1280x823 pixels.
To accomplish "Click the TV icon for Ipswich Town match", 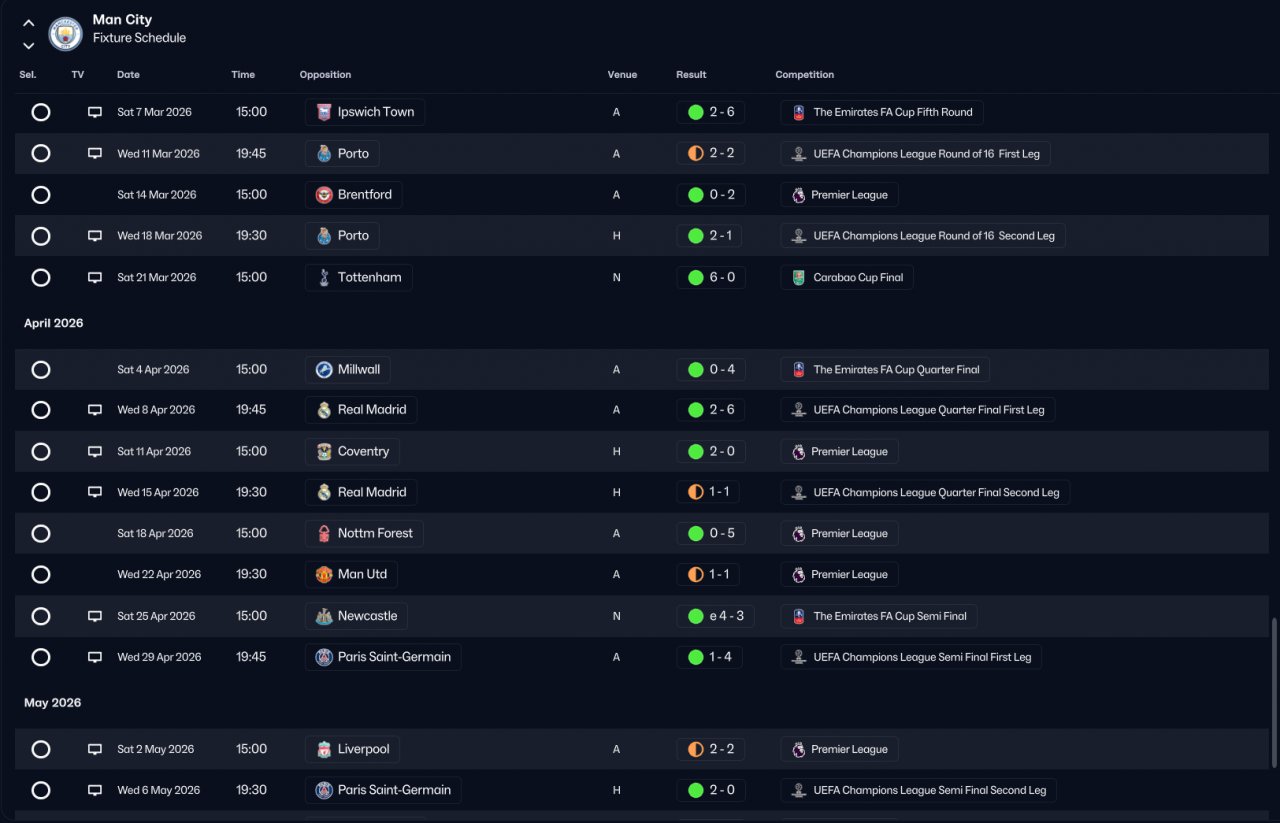I will 95,113.
